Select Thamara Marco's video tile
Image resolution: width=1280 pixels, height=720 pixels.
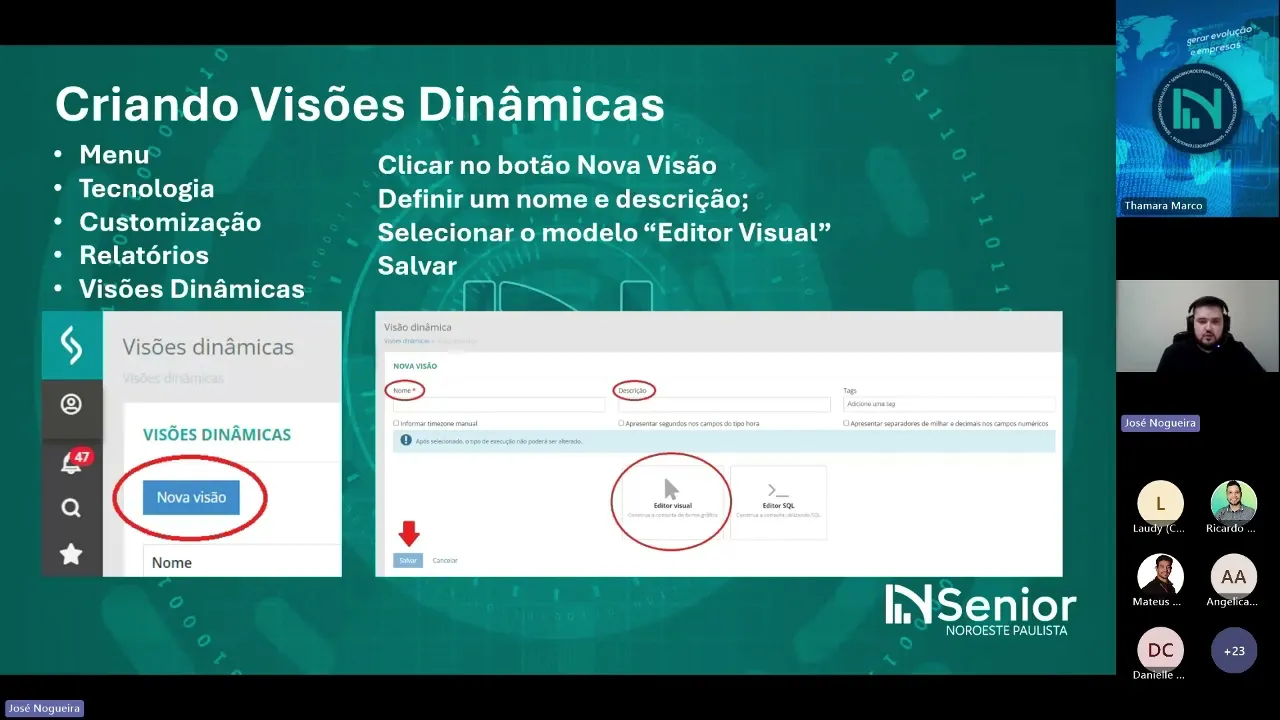pyautogui.click(x=1197, y=108)
